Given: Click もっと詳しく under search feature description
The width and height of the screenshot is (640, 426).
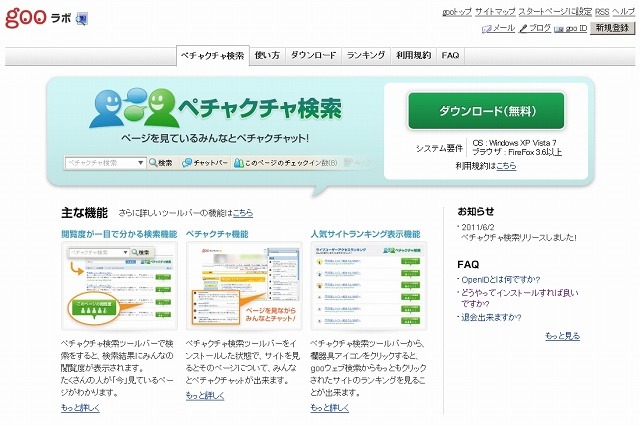Looking at the screenshot, I should tap(80, 407).
